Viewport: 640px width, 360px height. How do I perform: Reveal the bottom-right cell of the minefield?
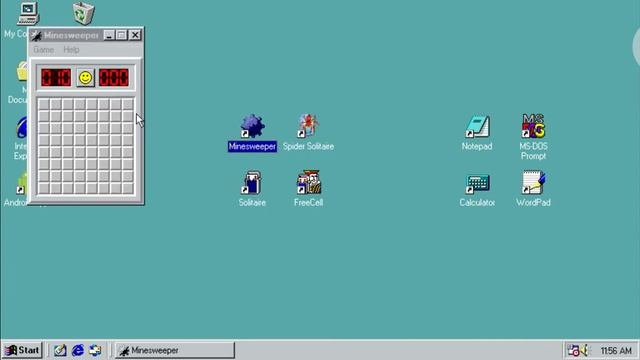[x=128, y=188]
